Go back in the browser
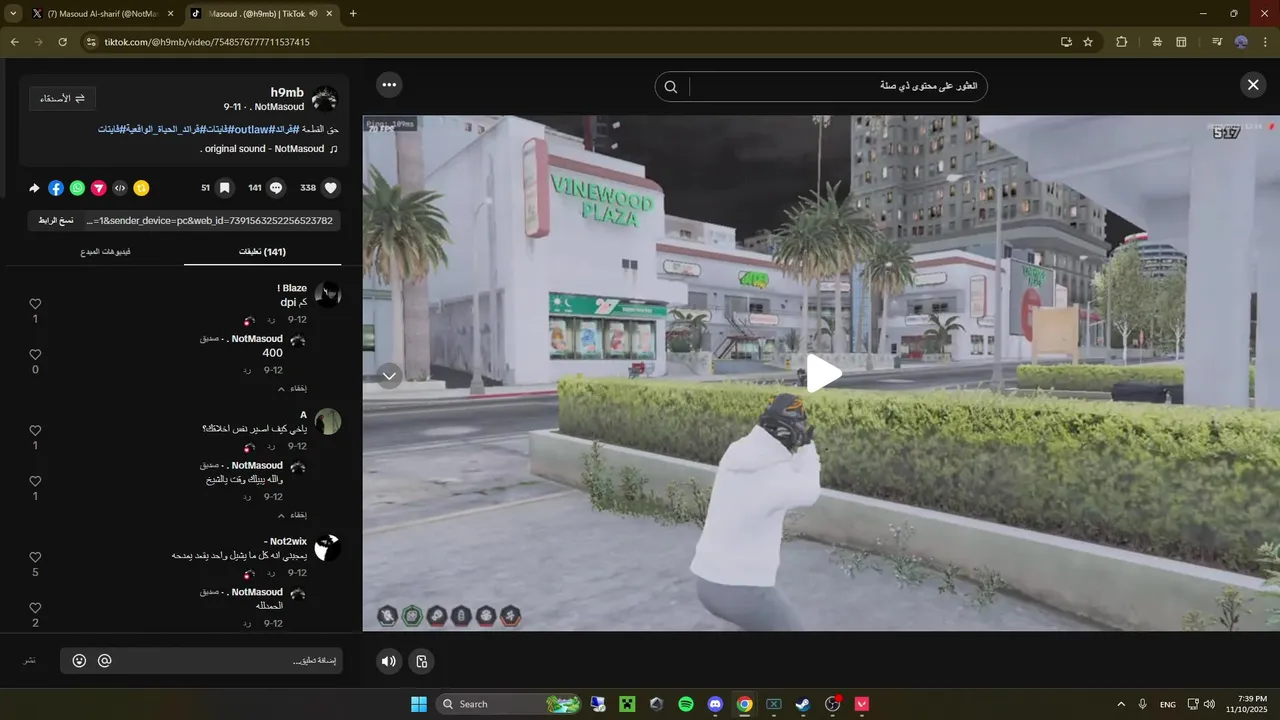 (x=15, y=42)
